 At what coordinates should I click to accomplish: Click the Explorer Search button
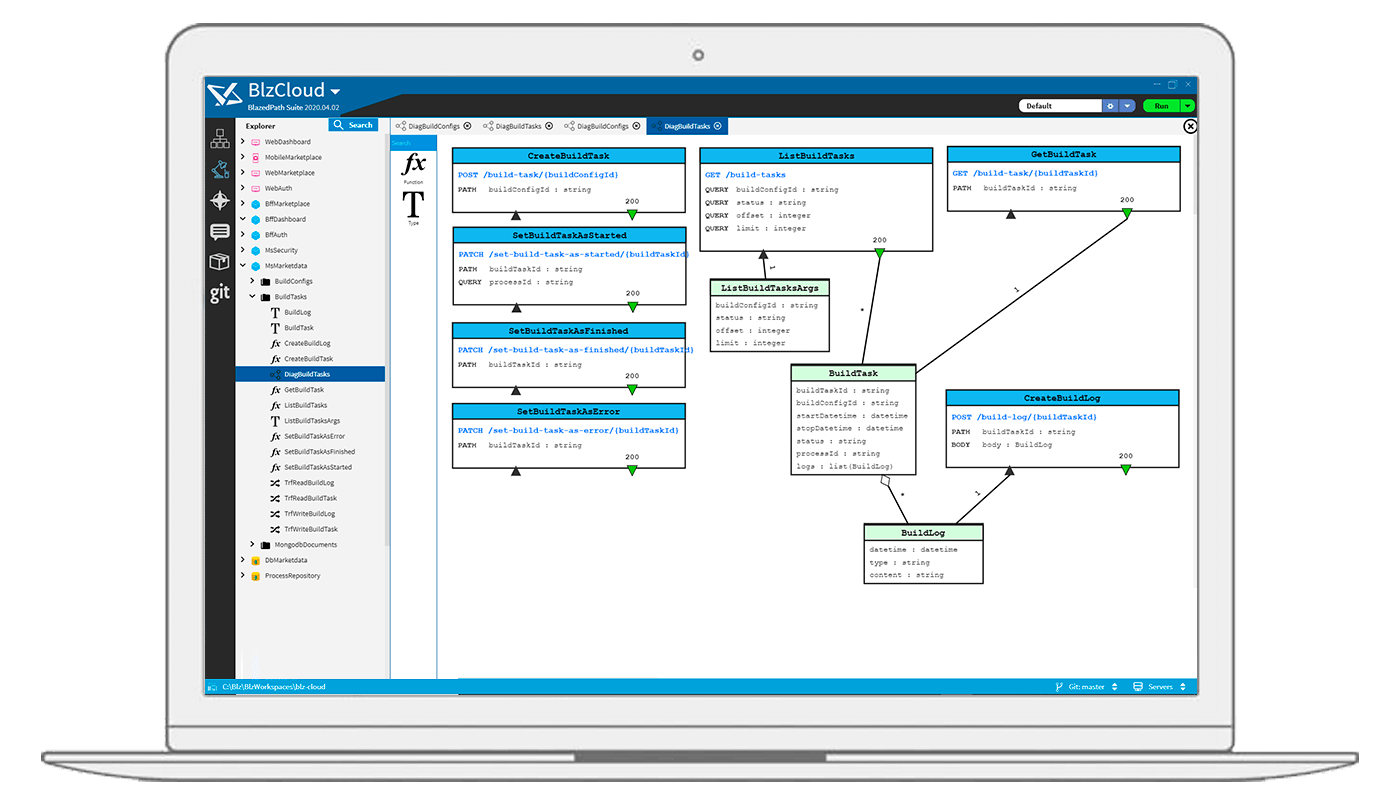[353, 125]
